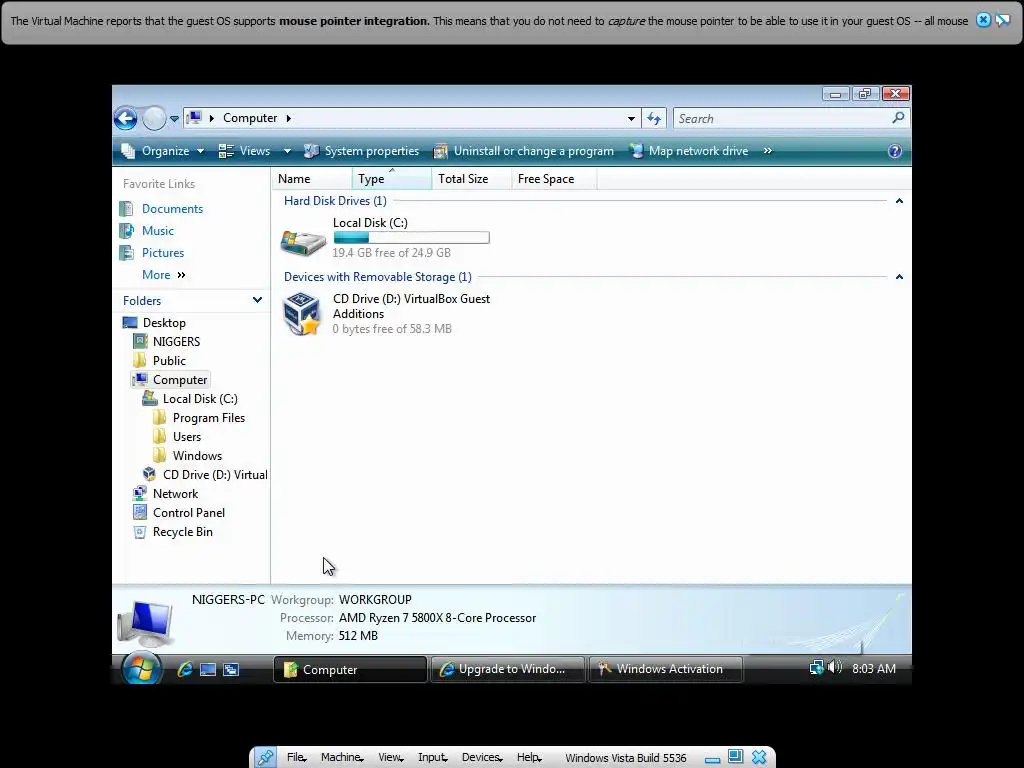
Task: Click the computer icon in the address bar
Action: [194, 118]
